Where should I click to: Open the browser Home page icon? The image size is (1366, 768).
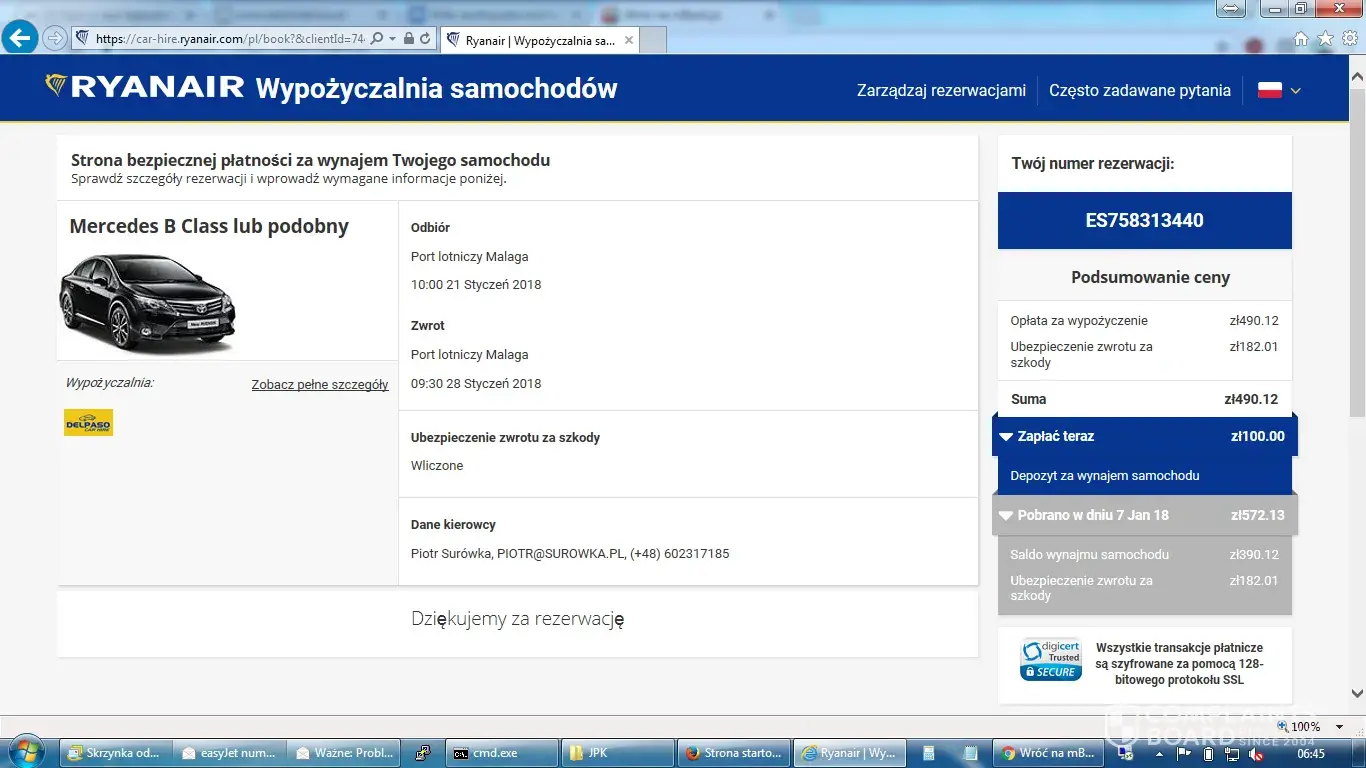[x=1301, y=39]
